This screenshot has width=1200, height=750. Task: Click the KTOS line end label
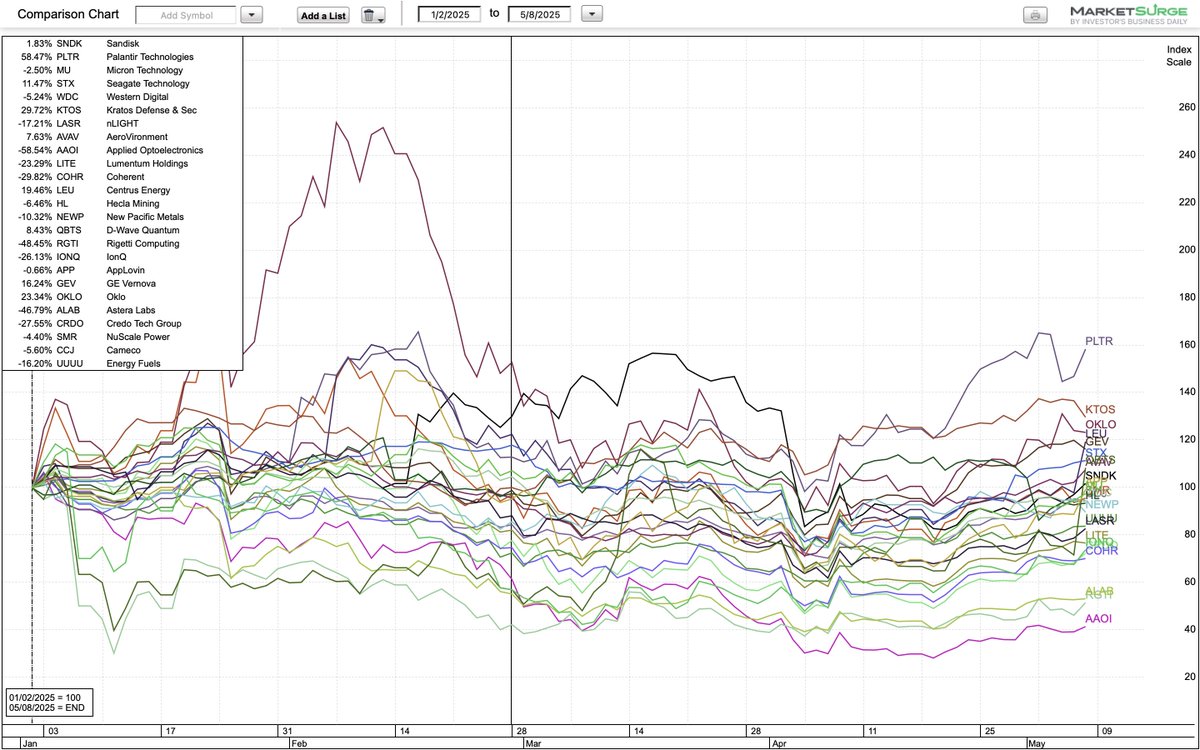[x=1100, y=410]
